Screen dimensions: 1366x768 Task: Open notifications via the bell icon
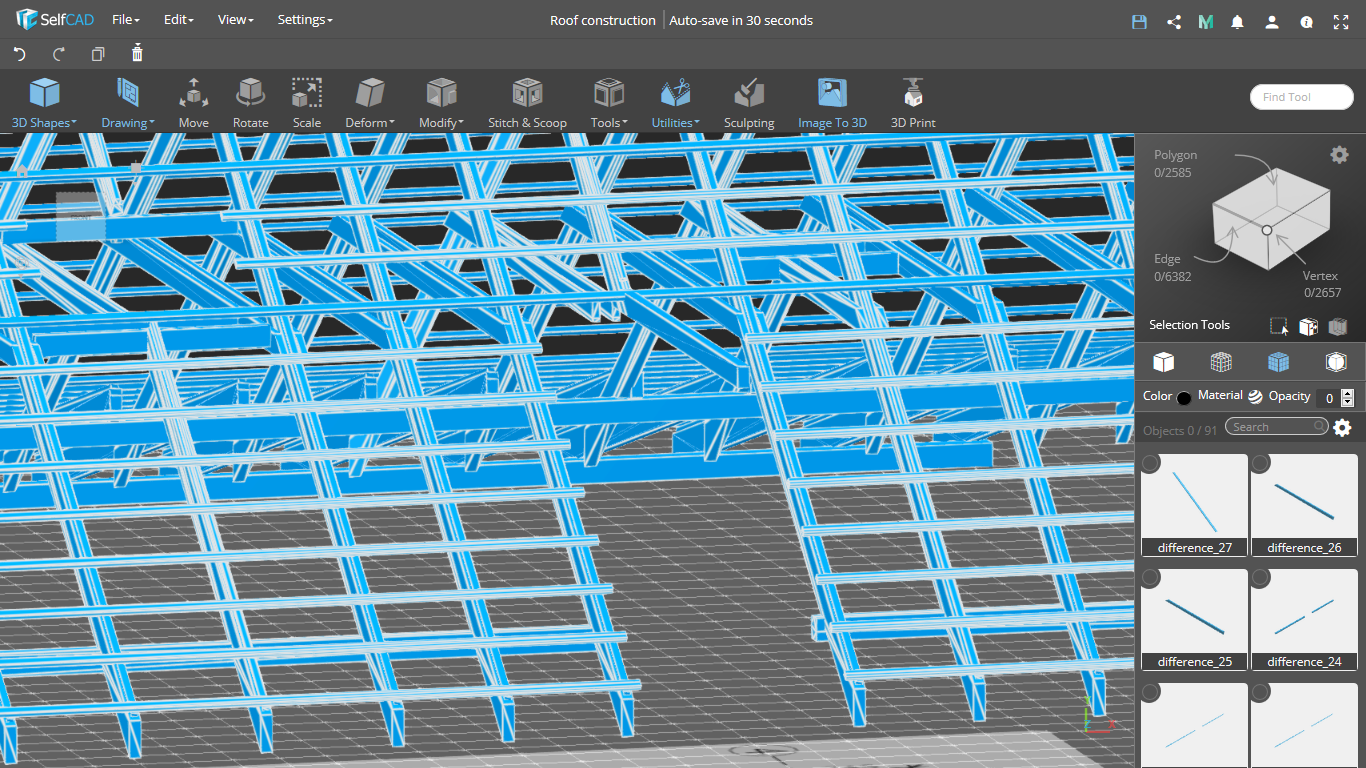(1238, 21)
